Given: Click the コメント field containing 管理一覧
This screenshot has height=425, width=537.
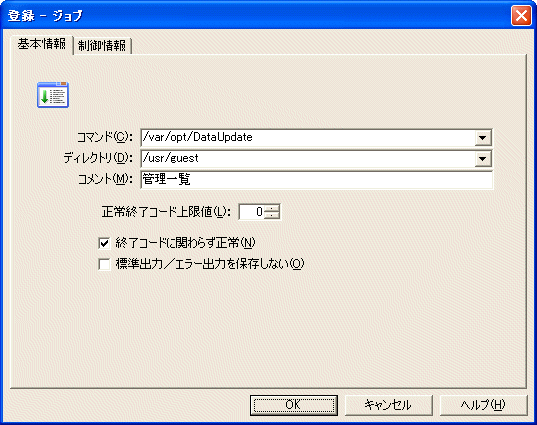Looking at the screenshot, I should coord(317,179).
